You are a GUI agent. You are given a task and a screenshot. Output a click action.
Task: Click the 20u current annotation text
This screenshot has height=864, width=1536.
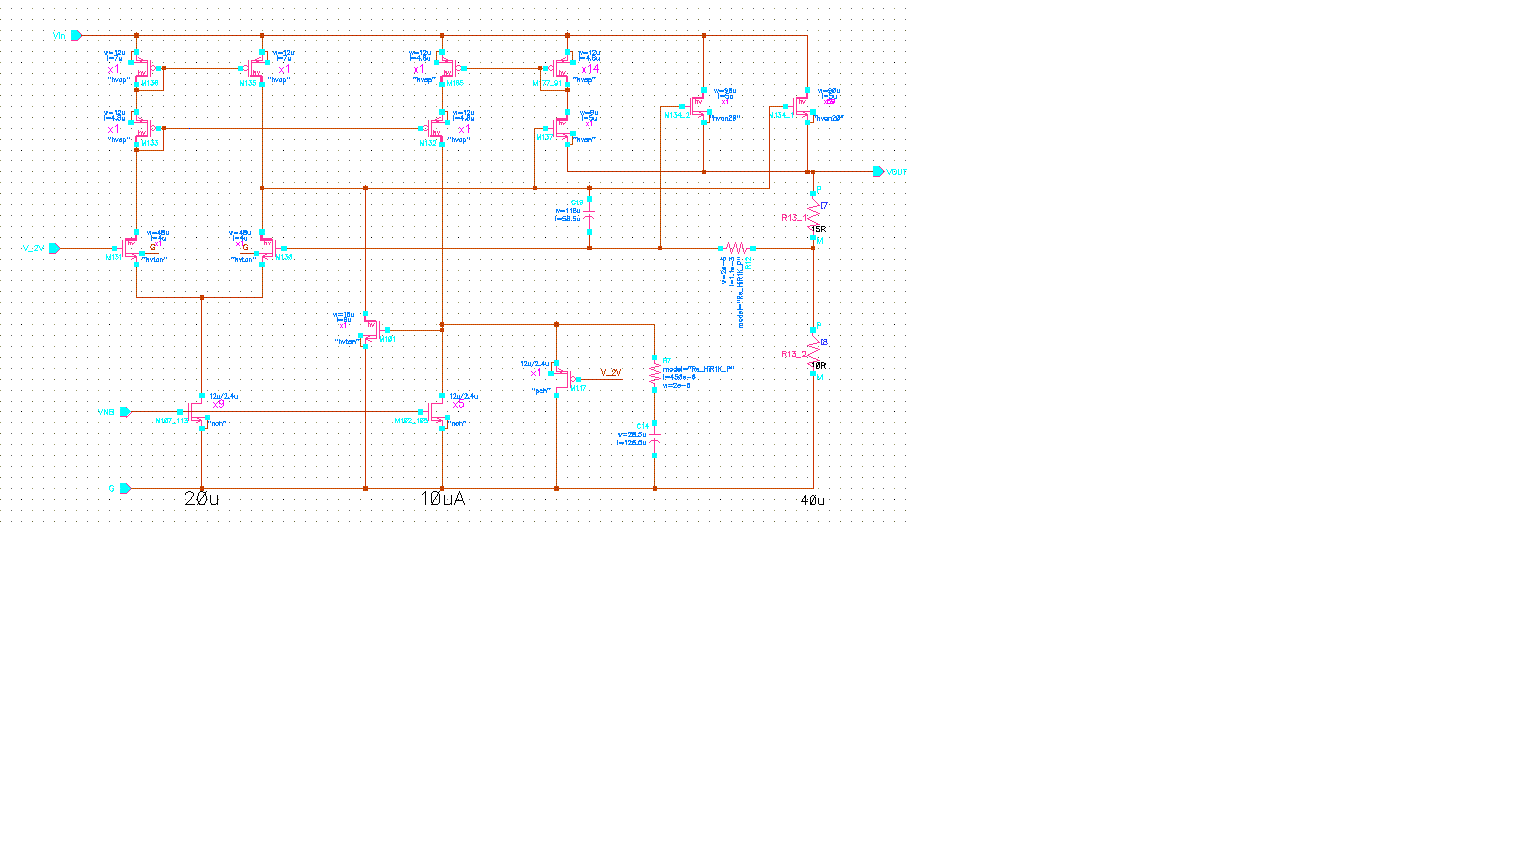[x=201, y=499]
